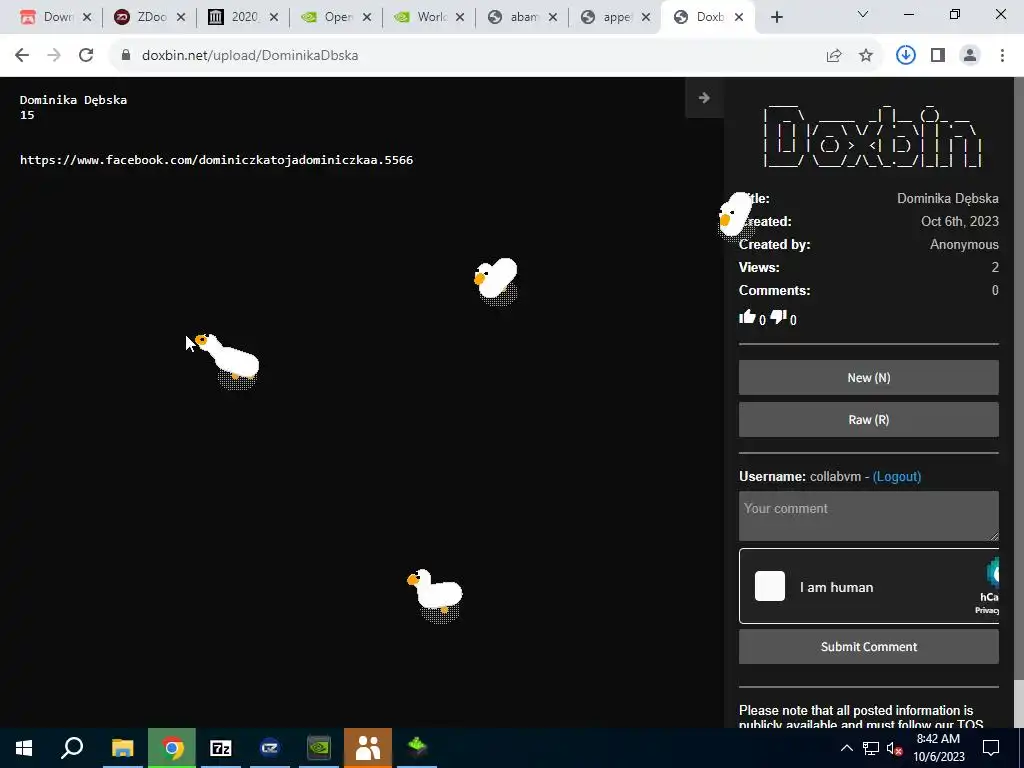Click the 'collabvm' username text

coord(835,477)
